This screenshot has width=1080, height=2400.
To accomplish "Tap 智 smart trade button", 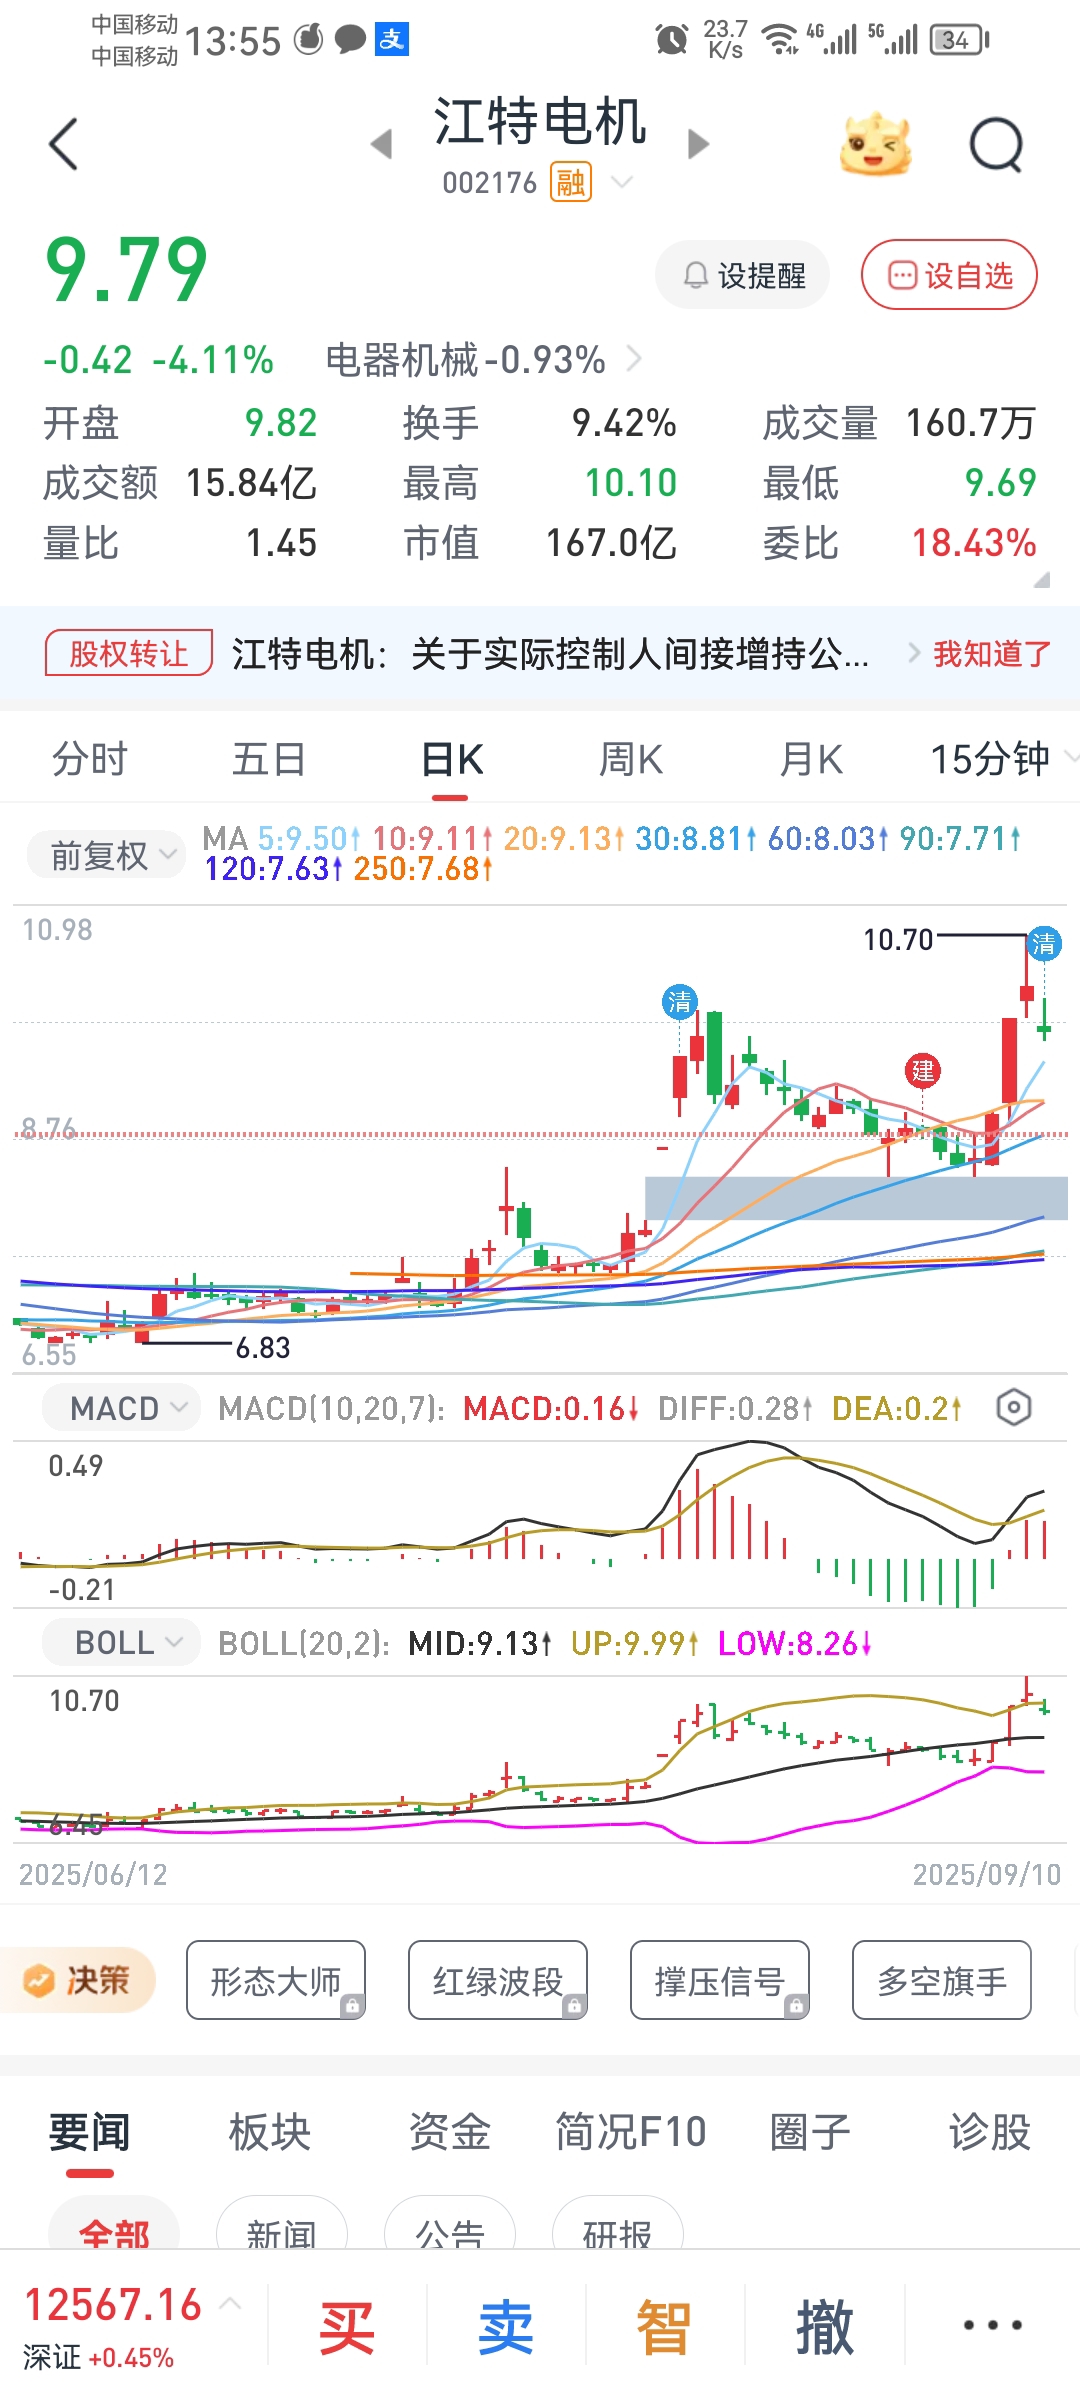I will coord(663,2327).
